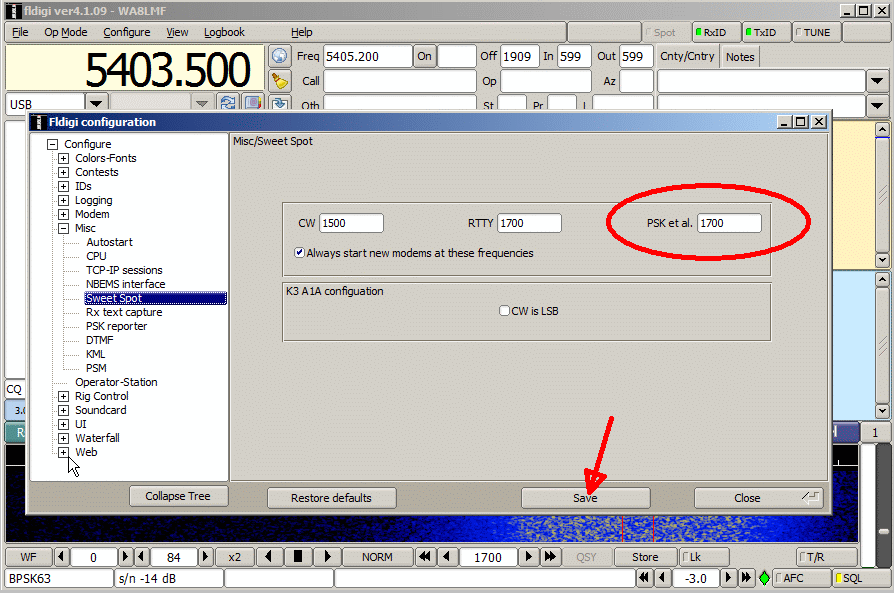Click left arrow beside waterfall value 84
Screen dimensions: 894x593
click(x=141, y=557)
